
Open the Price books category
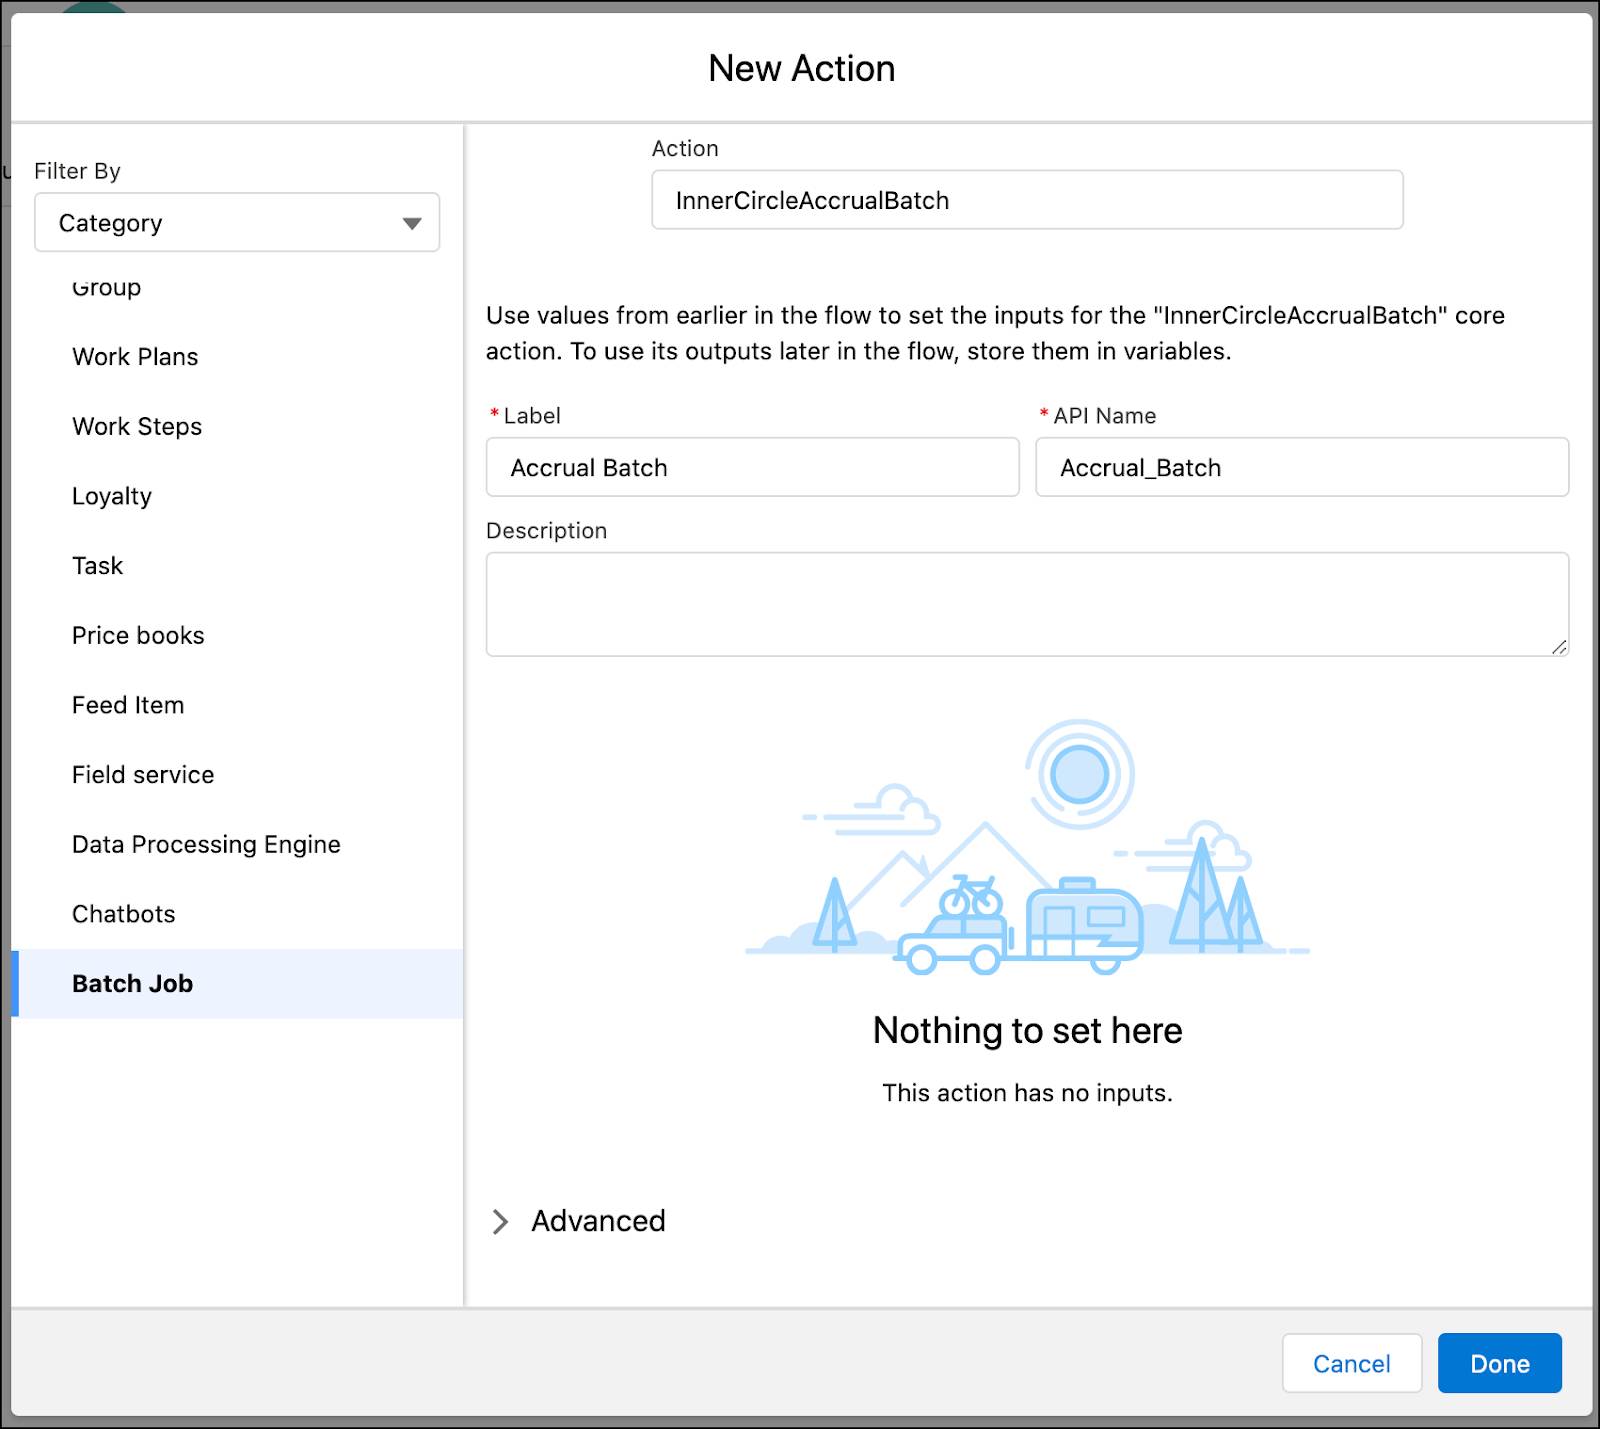[x=237, y=636]
